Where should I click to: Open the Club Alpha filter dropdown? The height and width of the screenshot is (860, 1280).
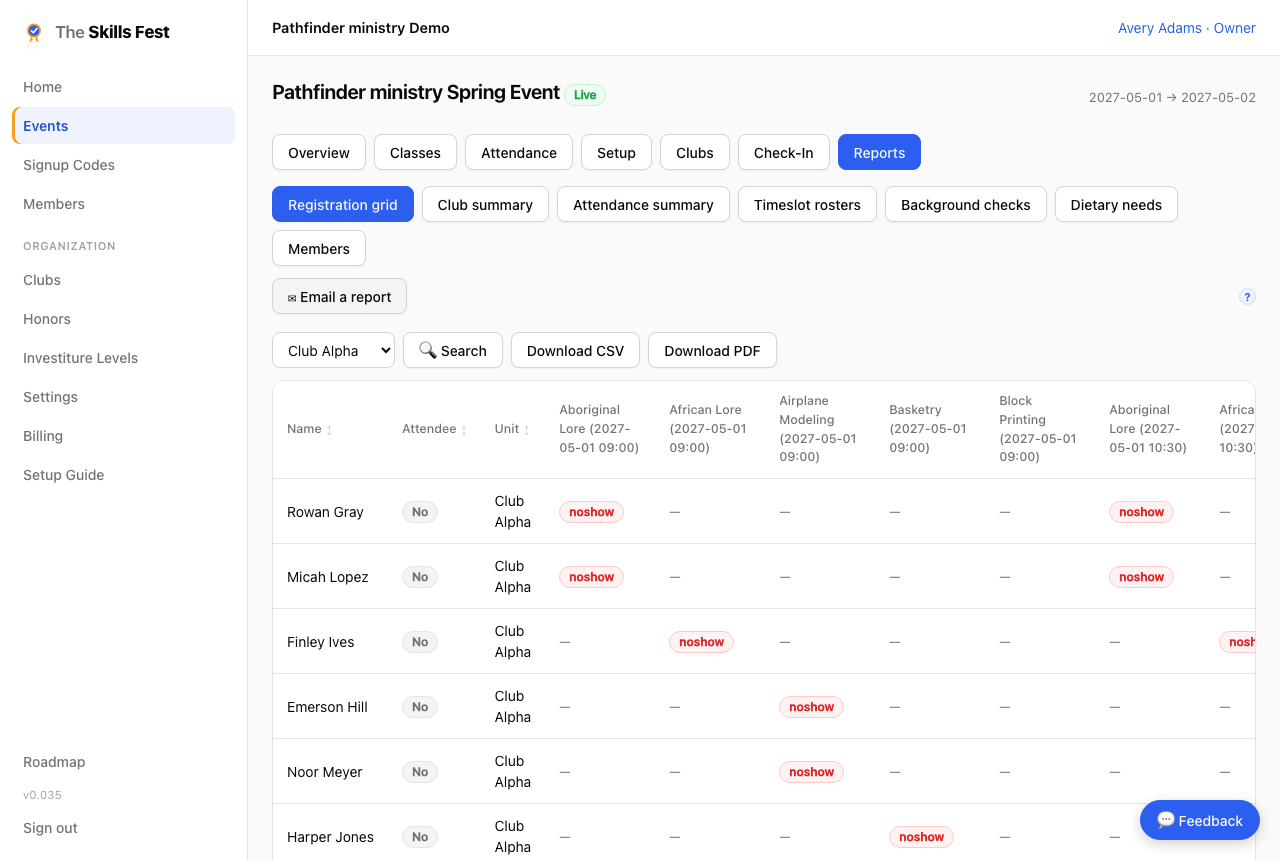(333, 351)
